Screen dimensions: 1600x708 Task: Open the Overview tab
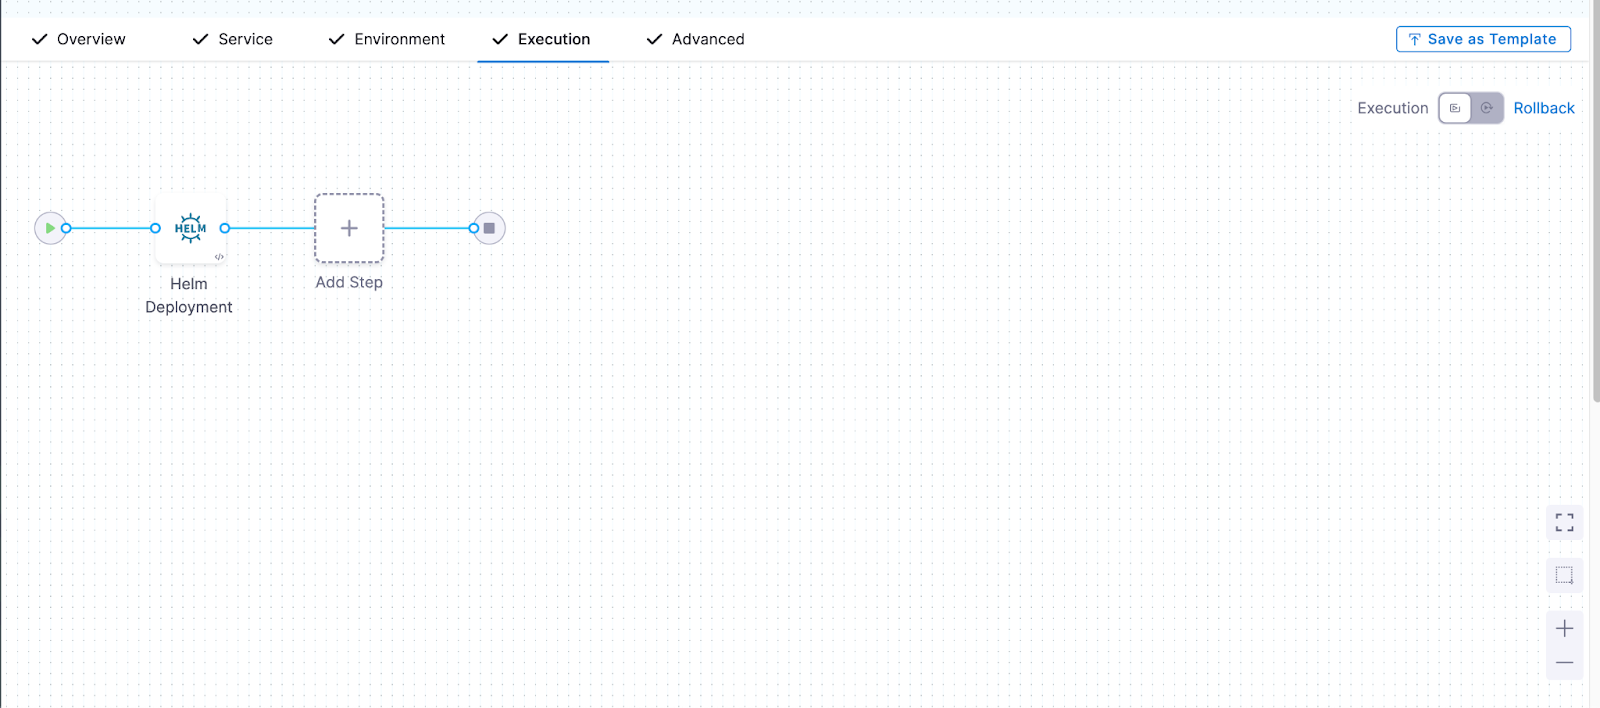[x=79, y=39]
